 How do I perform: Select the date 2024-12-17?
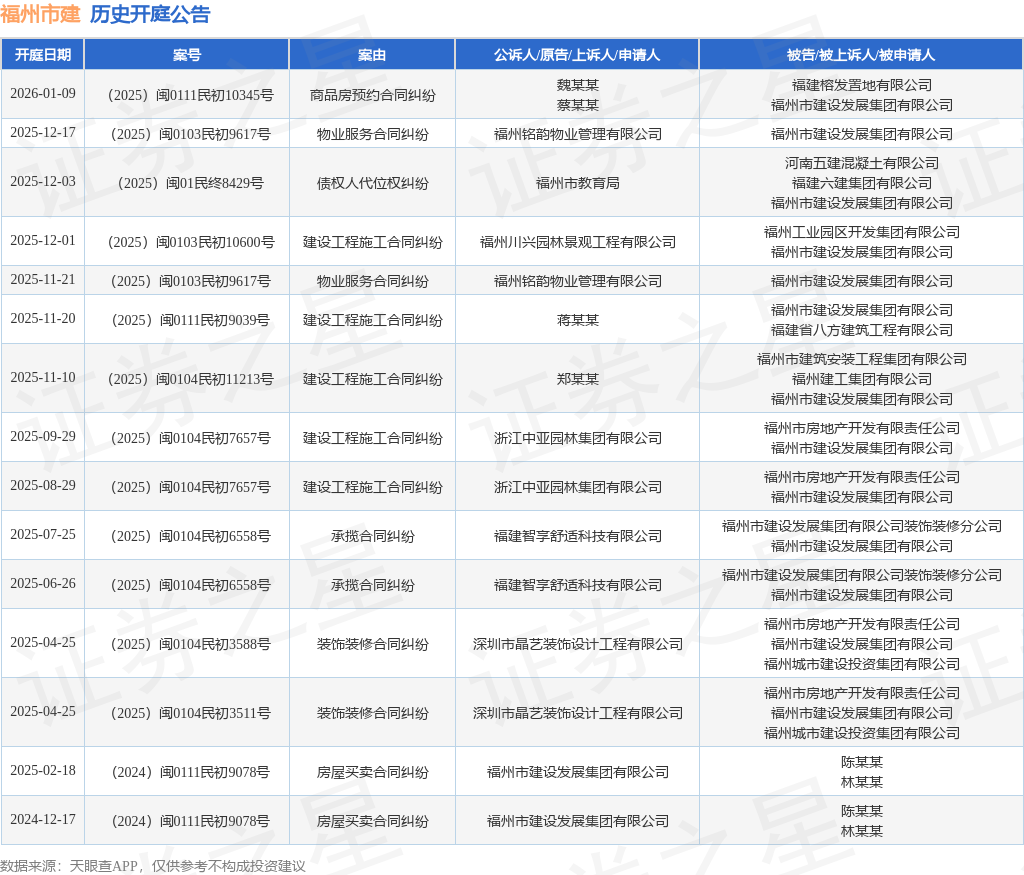click(43, 819)
